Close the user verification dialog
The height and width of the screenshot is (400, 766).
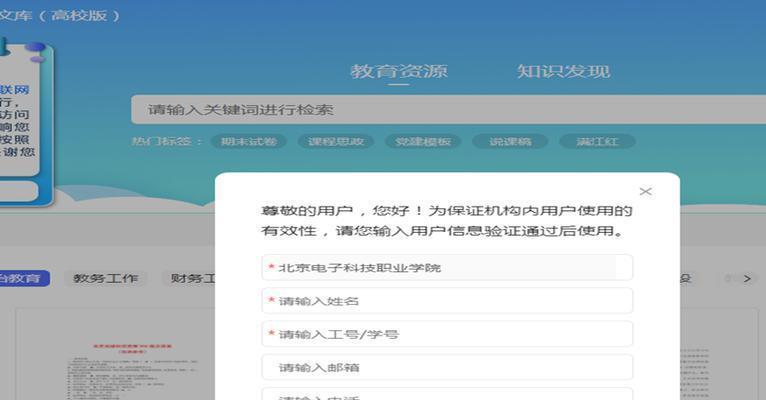[x=645, y=191]
